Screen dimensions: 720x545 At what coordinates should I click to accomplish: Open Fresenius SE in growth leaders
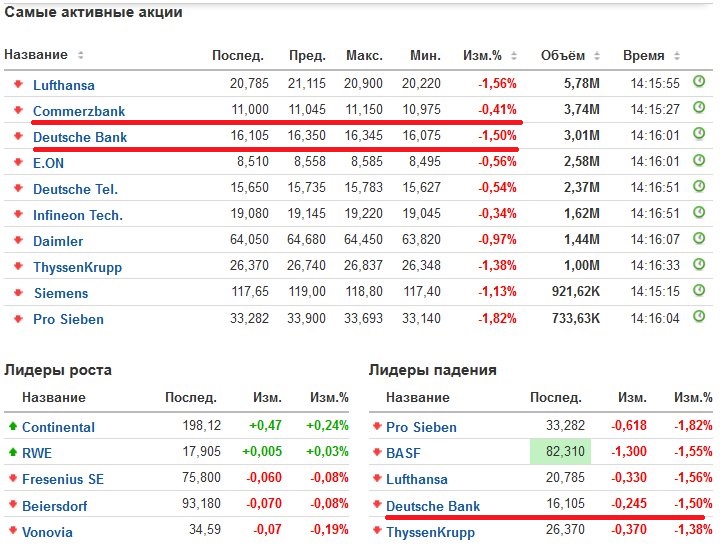(x=63, y=479)
